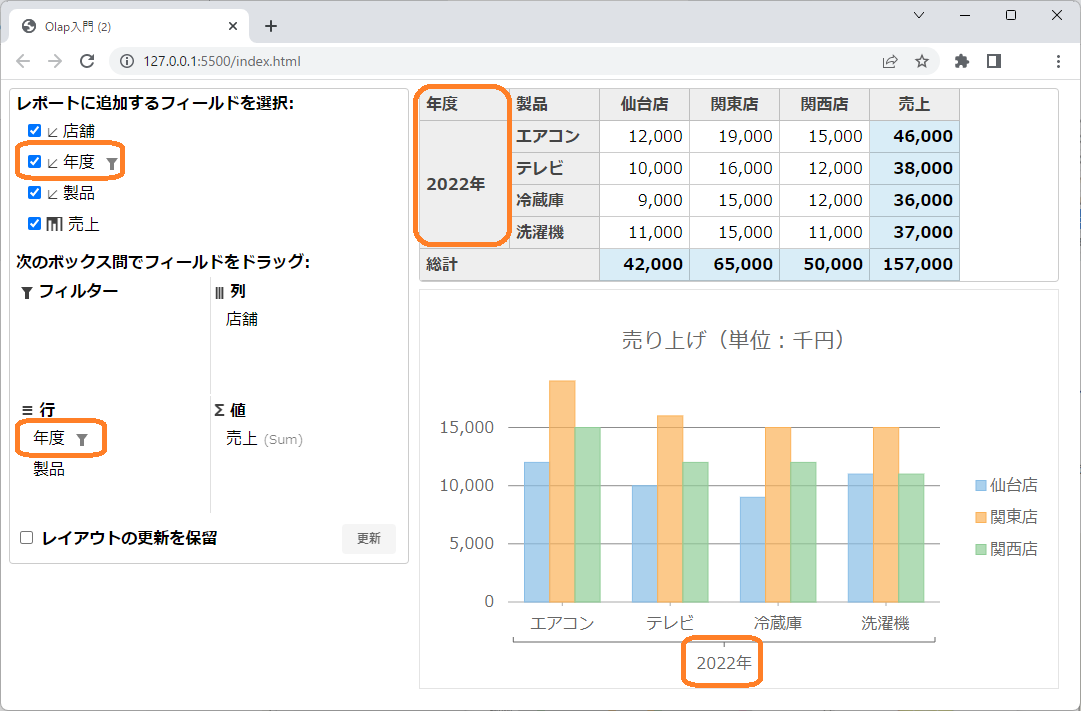The width and height of the screenshot is (1081, 711).
Task: Select the 157,000 grand total cell
Action: (914, 265)
